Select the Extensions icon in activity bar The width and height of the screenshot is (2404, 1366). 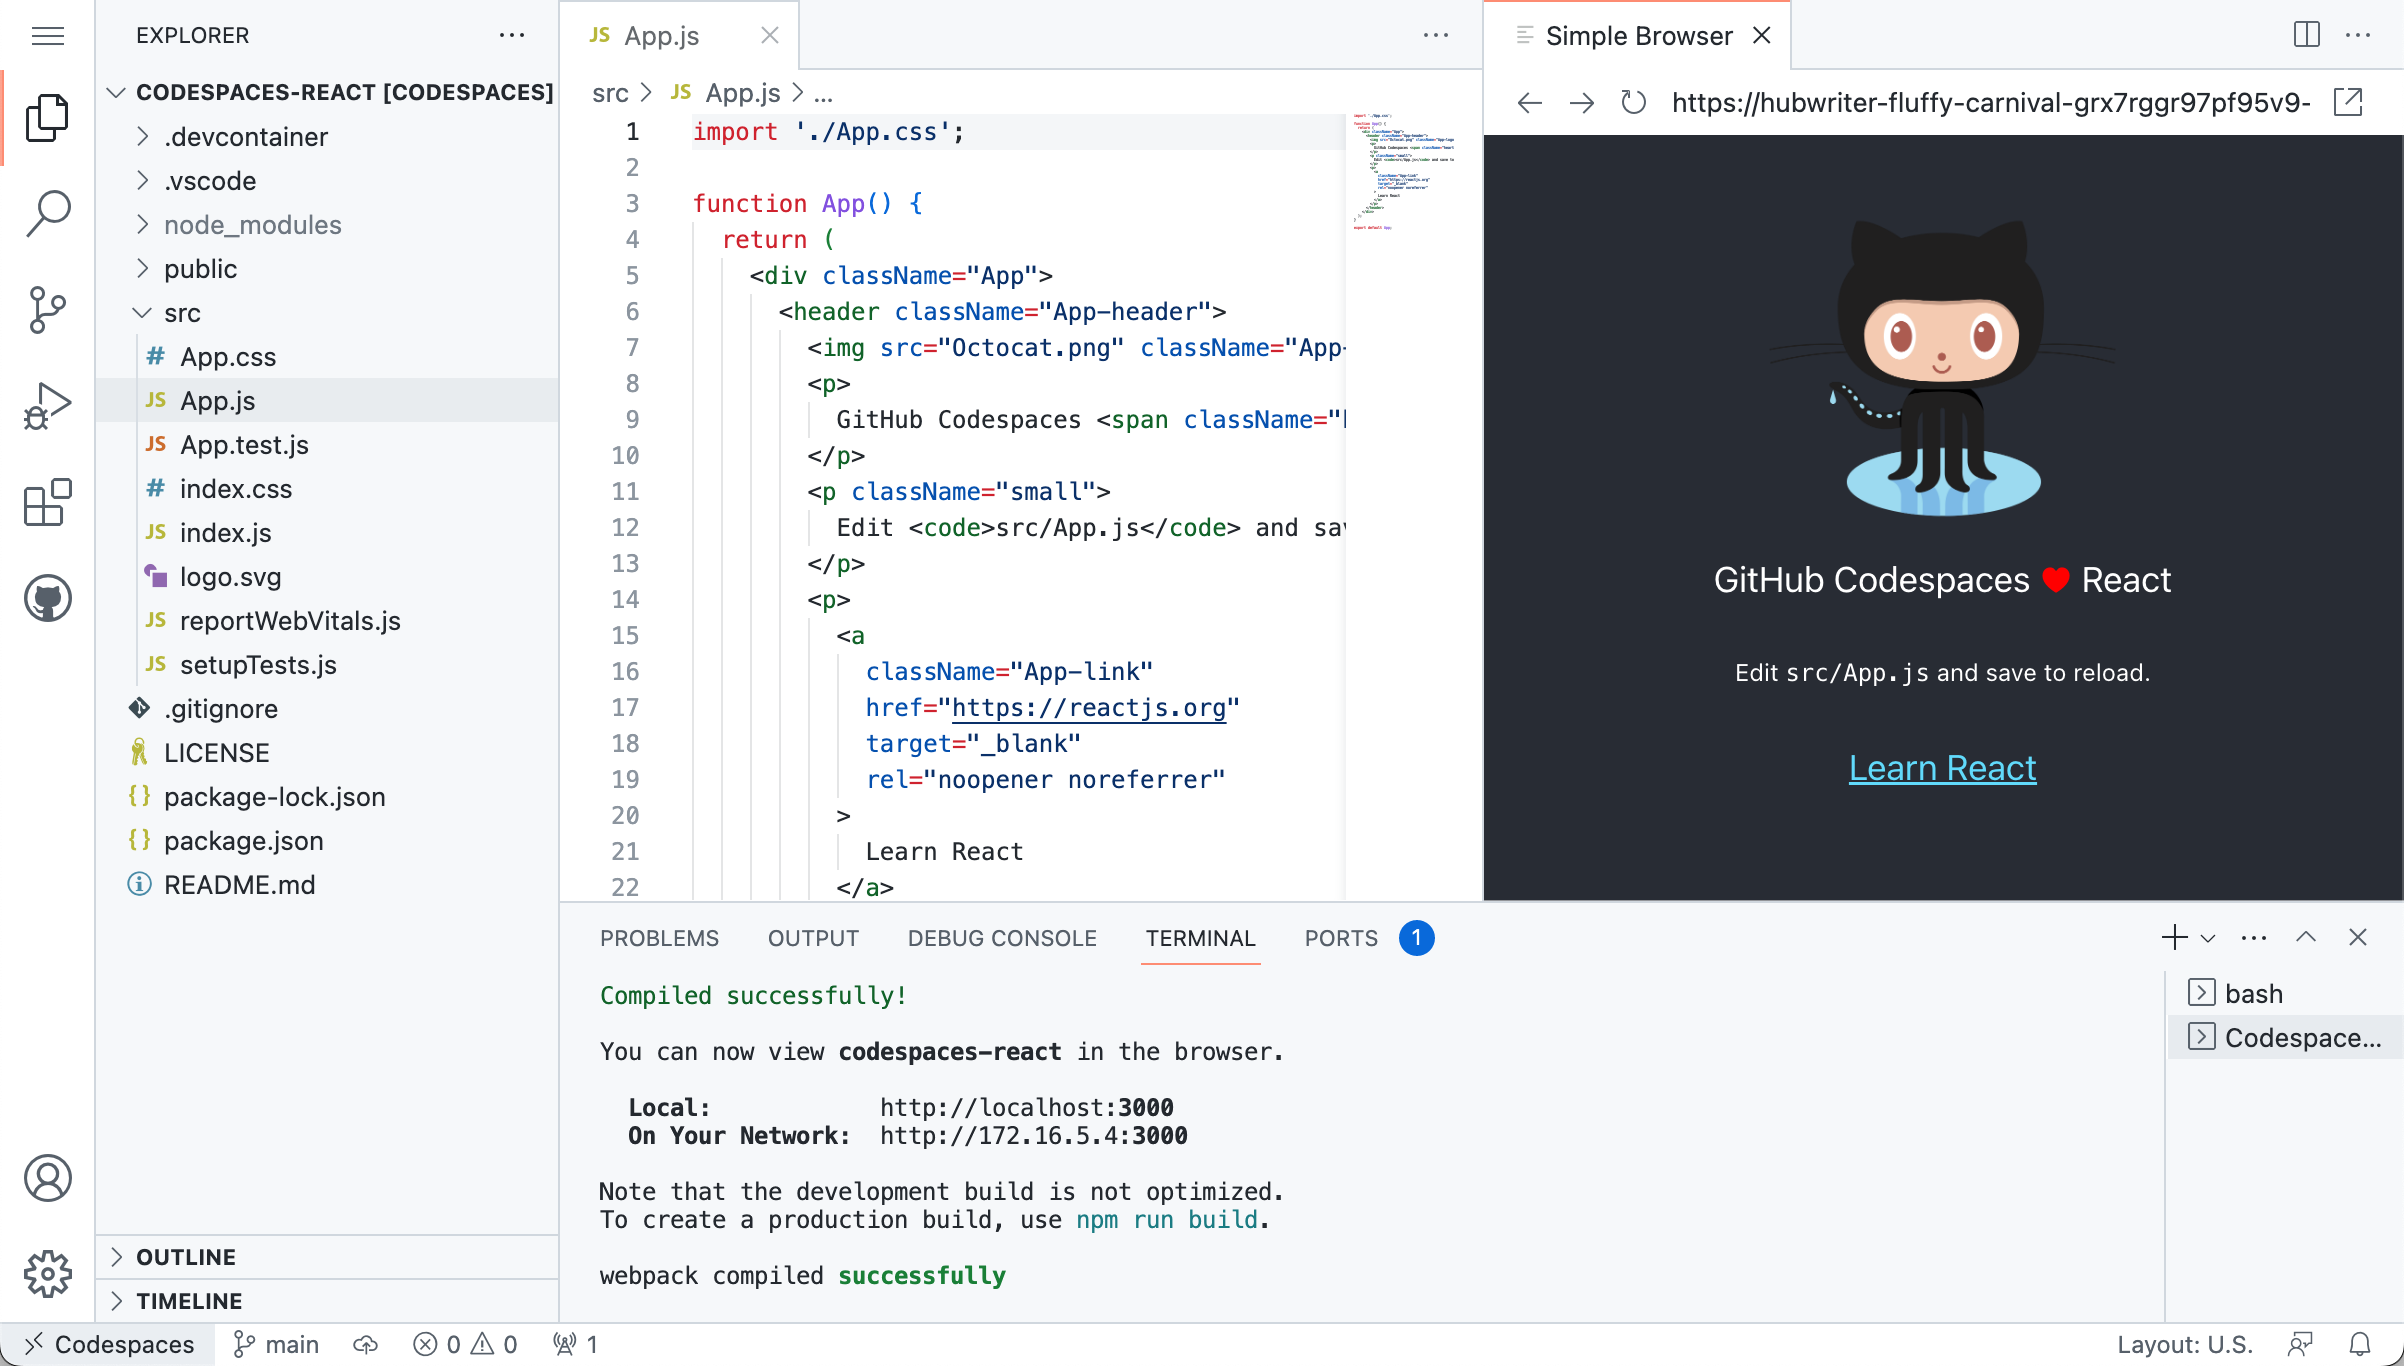tap(50, 504)
